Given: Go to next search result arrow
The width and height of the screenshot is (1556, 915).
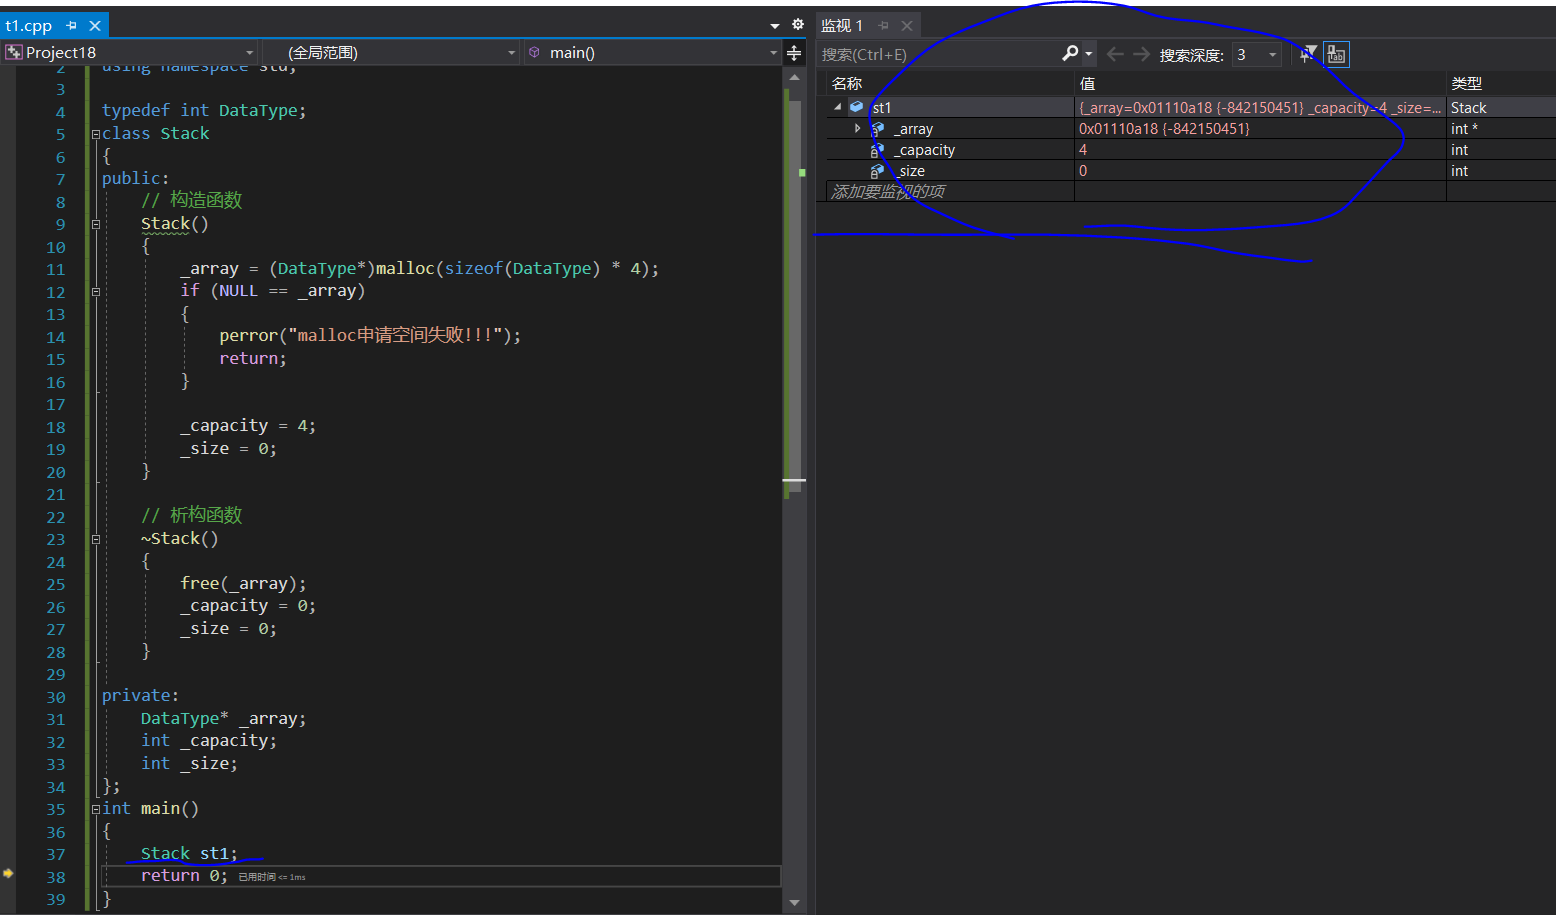Looking at the screenshot, I should coord(1141,54).
